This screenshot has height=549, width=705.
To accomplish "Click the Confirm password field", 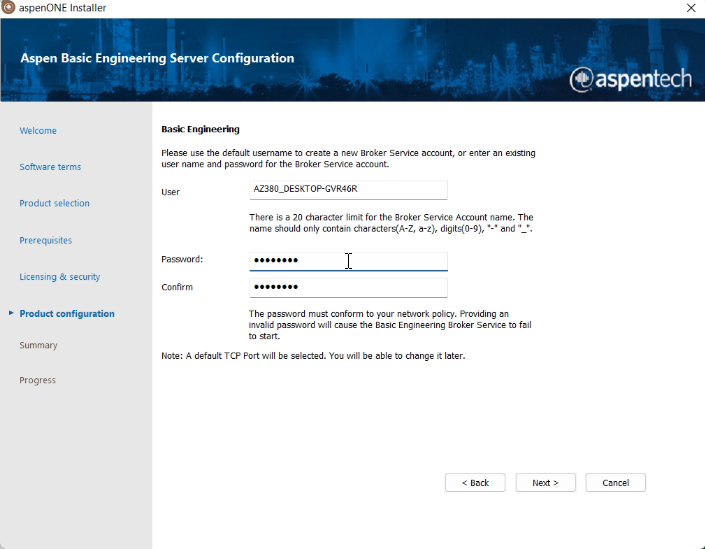I will click(x=347, y=288).
